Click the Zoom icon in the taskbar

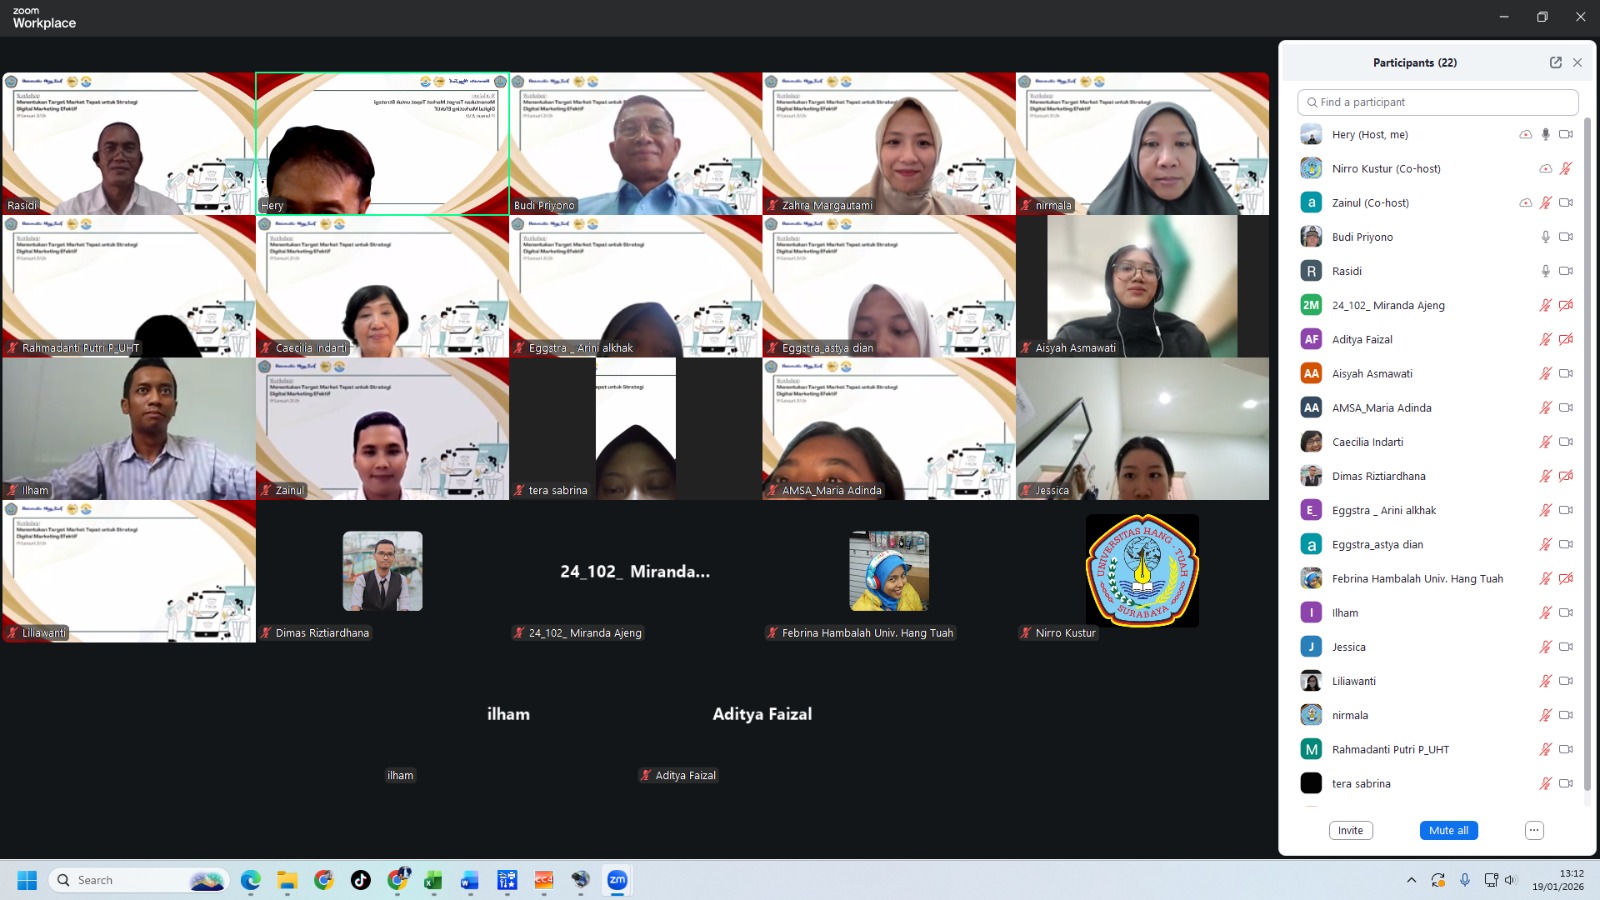pos(617,880)
